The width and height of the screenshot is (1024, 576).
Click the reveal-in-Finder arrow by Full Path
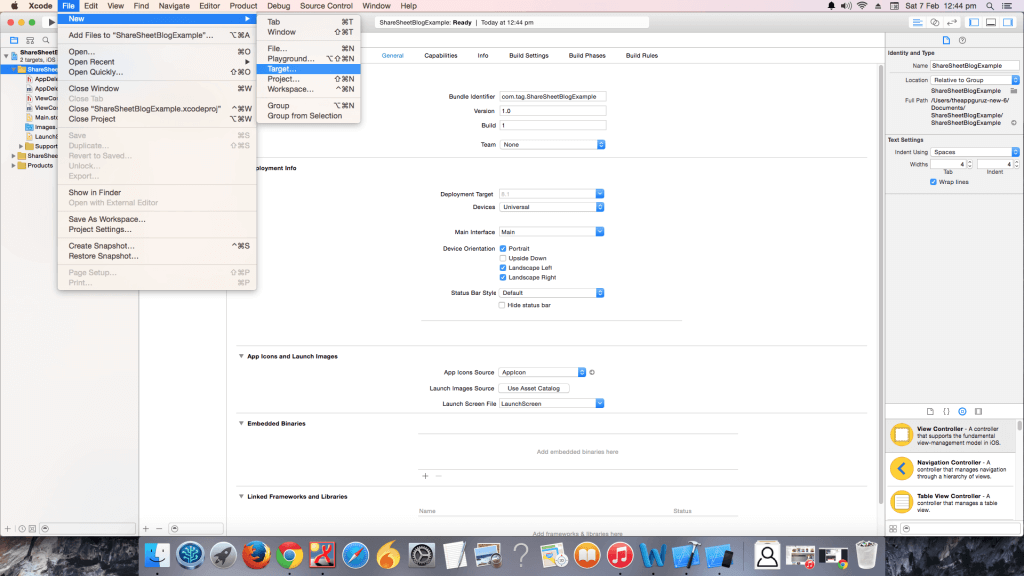pyautogui.click(x=1014, y=123)
